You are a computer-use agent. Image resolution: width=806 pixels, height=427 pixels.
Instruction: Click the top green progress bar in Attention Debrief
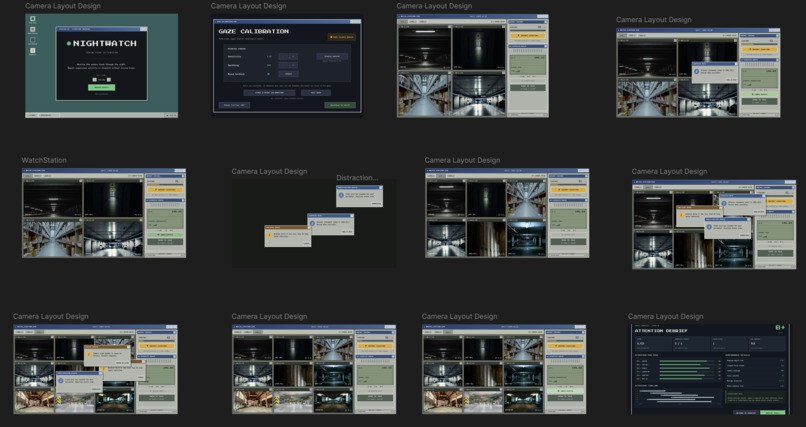pyautogui.click(x=683, y=361)
